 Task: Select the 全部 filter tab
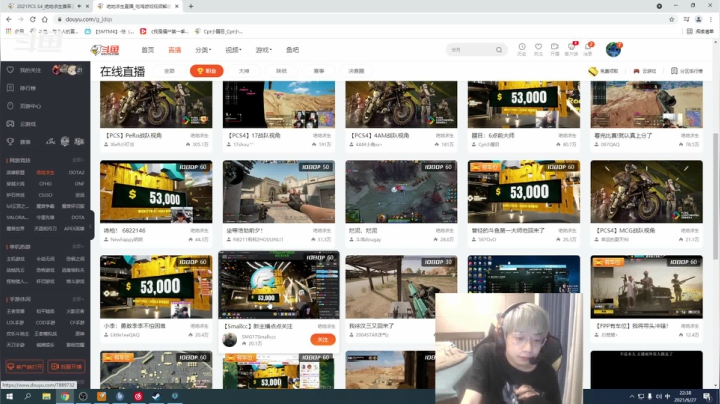169,71
